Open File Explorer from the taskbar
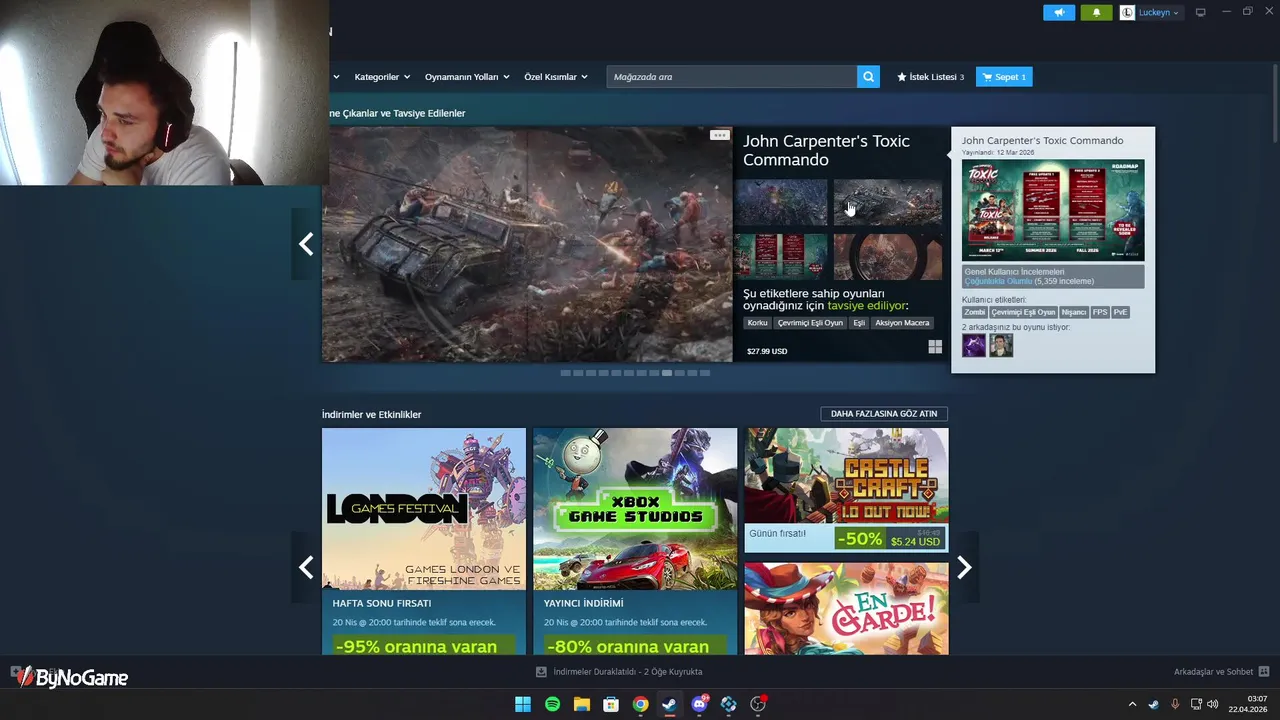 [582, 704]
